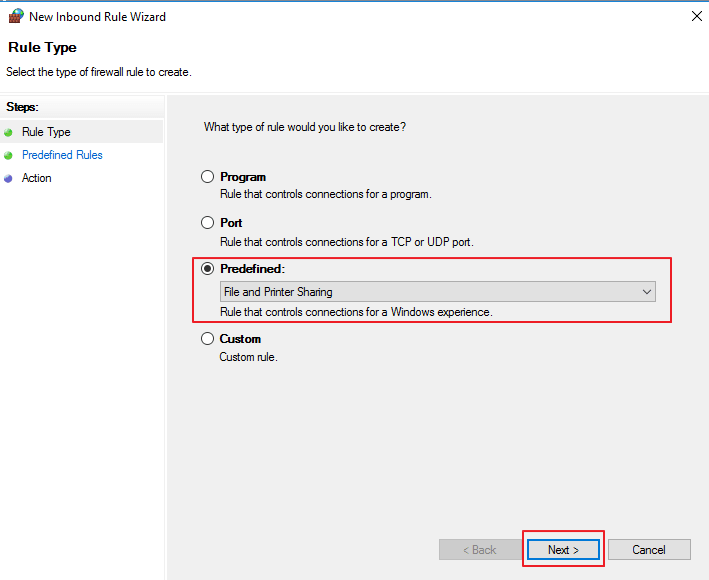Open the Predefined Rules step
709x580 pixels.
pyautogui.click(x=62, y=155)
